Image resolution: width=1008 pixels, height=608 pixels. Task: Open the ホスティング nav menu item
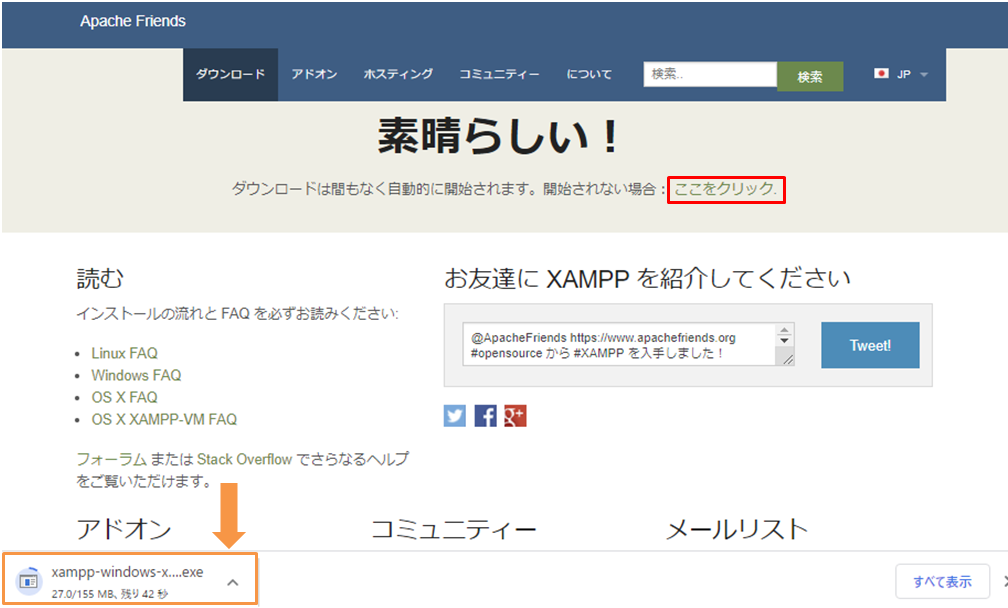pos(398,75)
